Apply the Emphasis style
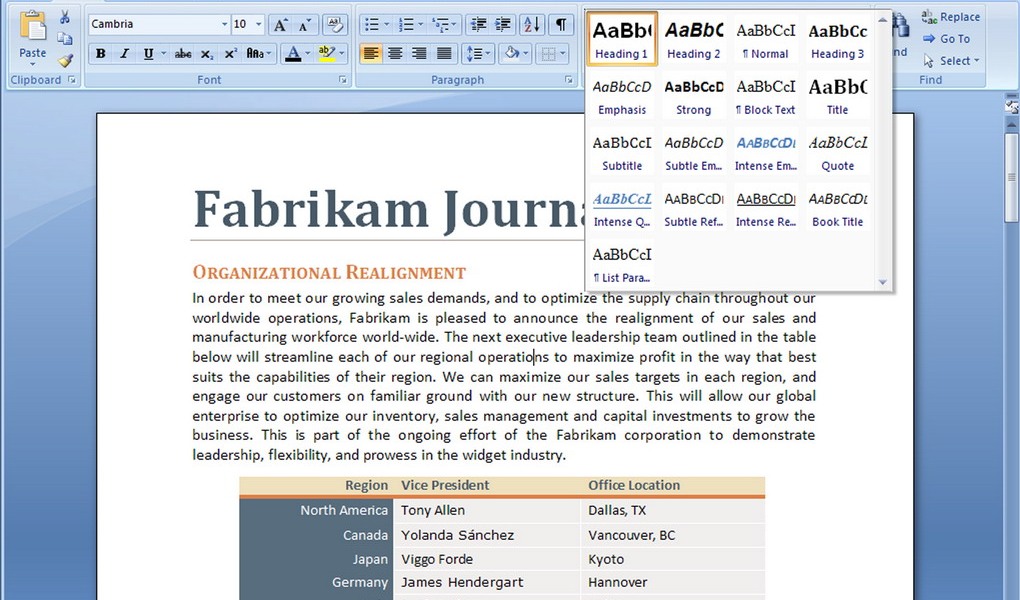 (x=623, y=96)
